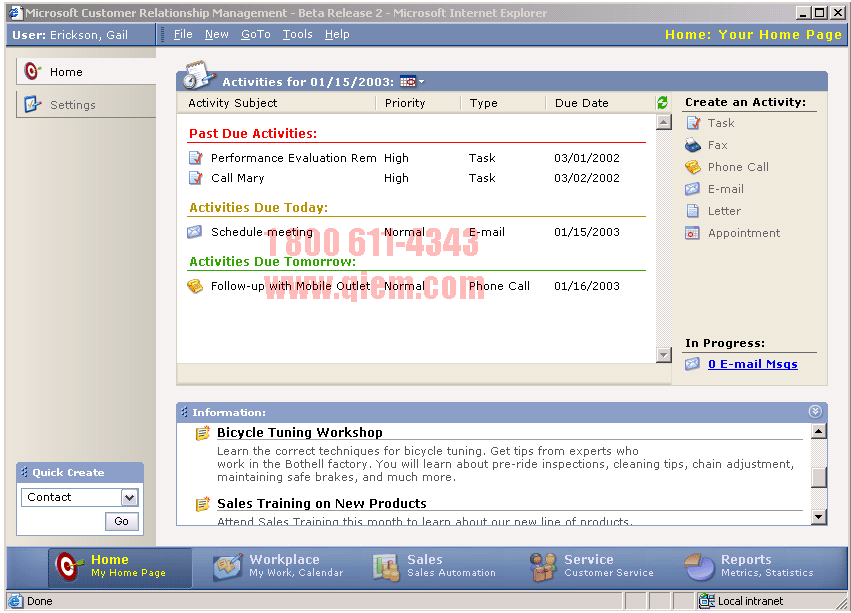
Task: Click the Home target icon in sidebar
Action: point(32,71)
